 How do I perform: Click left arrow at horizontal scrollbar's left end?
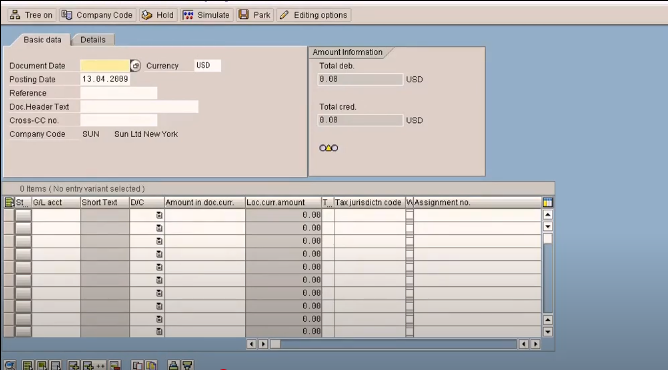[251, 344]
